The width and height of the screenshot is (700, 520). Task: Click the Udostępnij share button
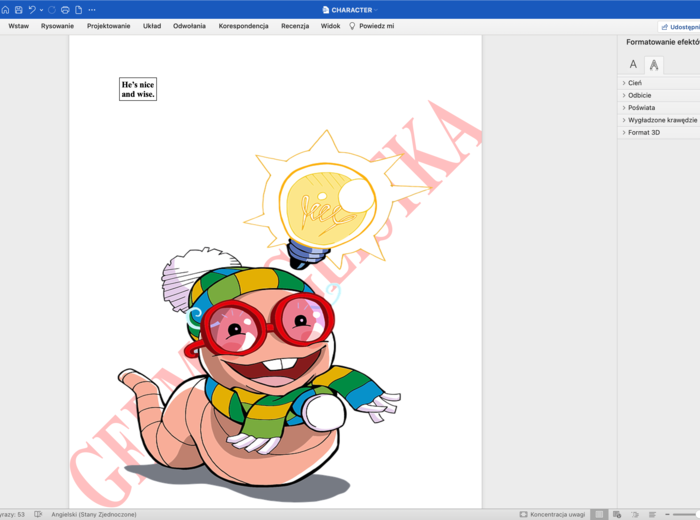[679, 26]
